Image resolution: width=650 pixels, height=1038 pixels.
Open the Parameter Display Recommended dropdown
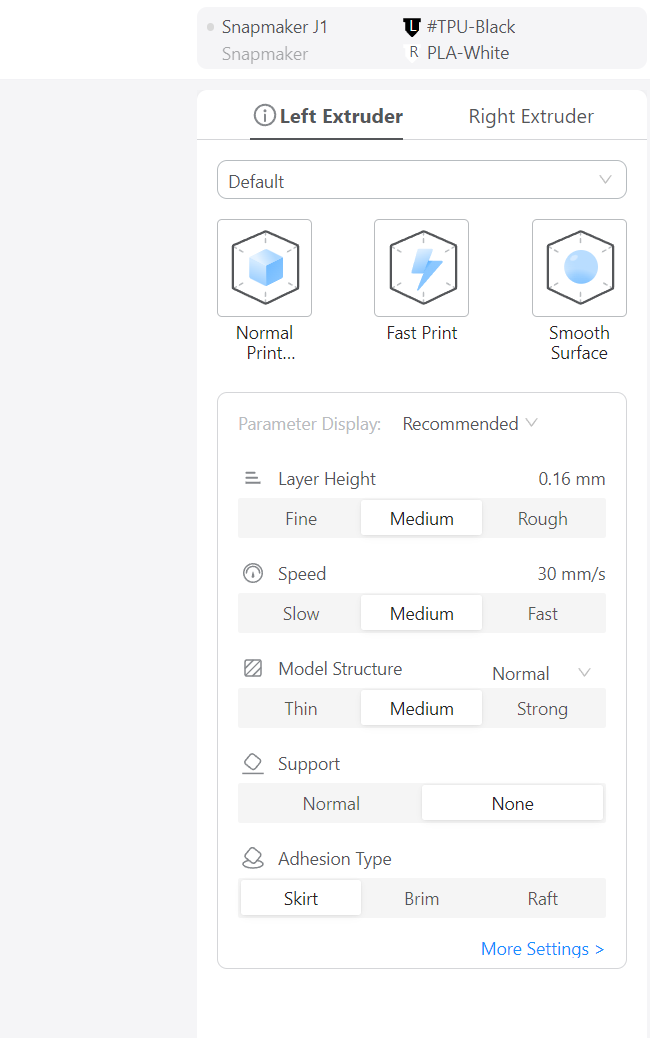pos(469,423)
